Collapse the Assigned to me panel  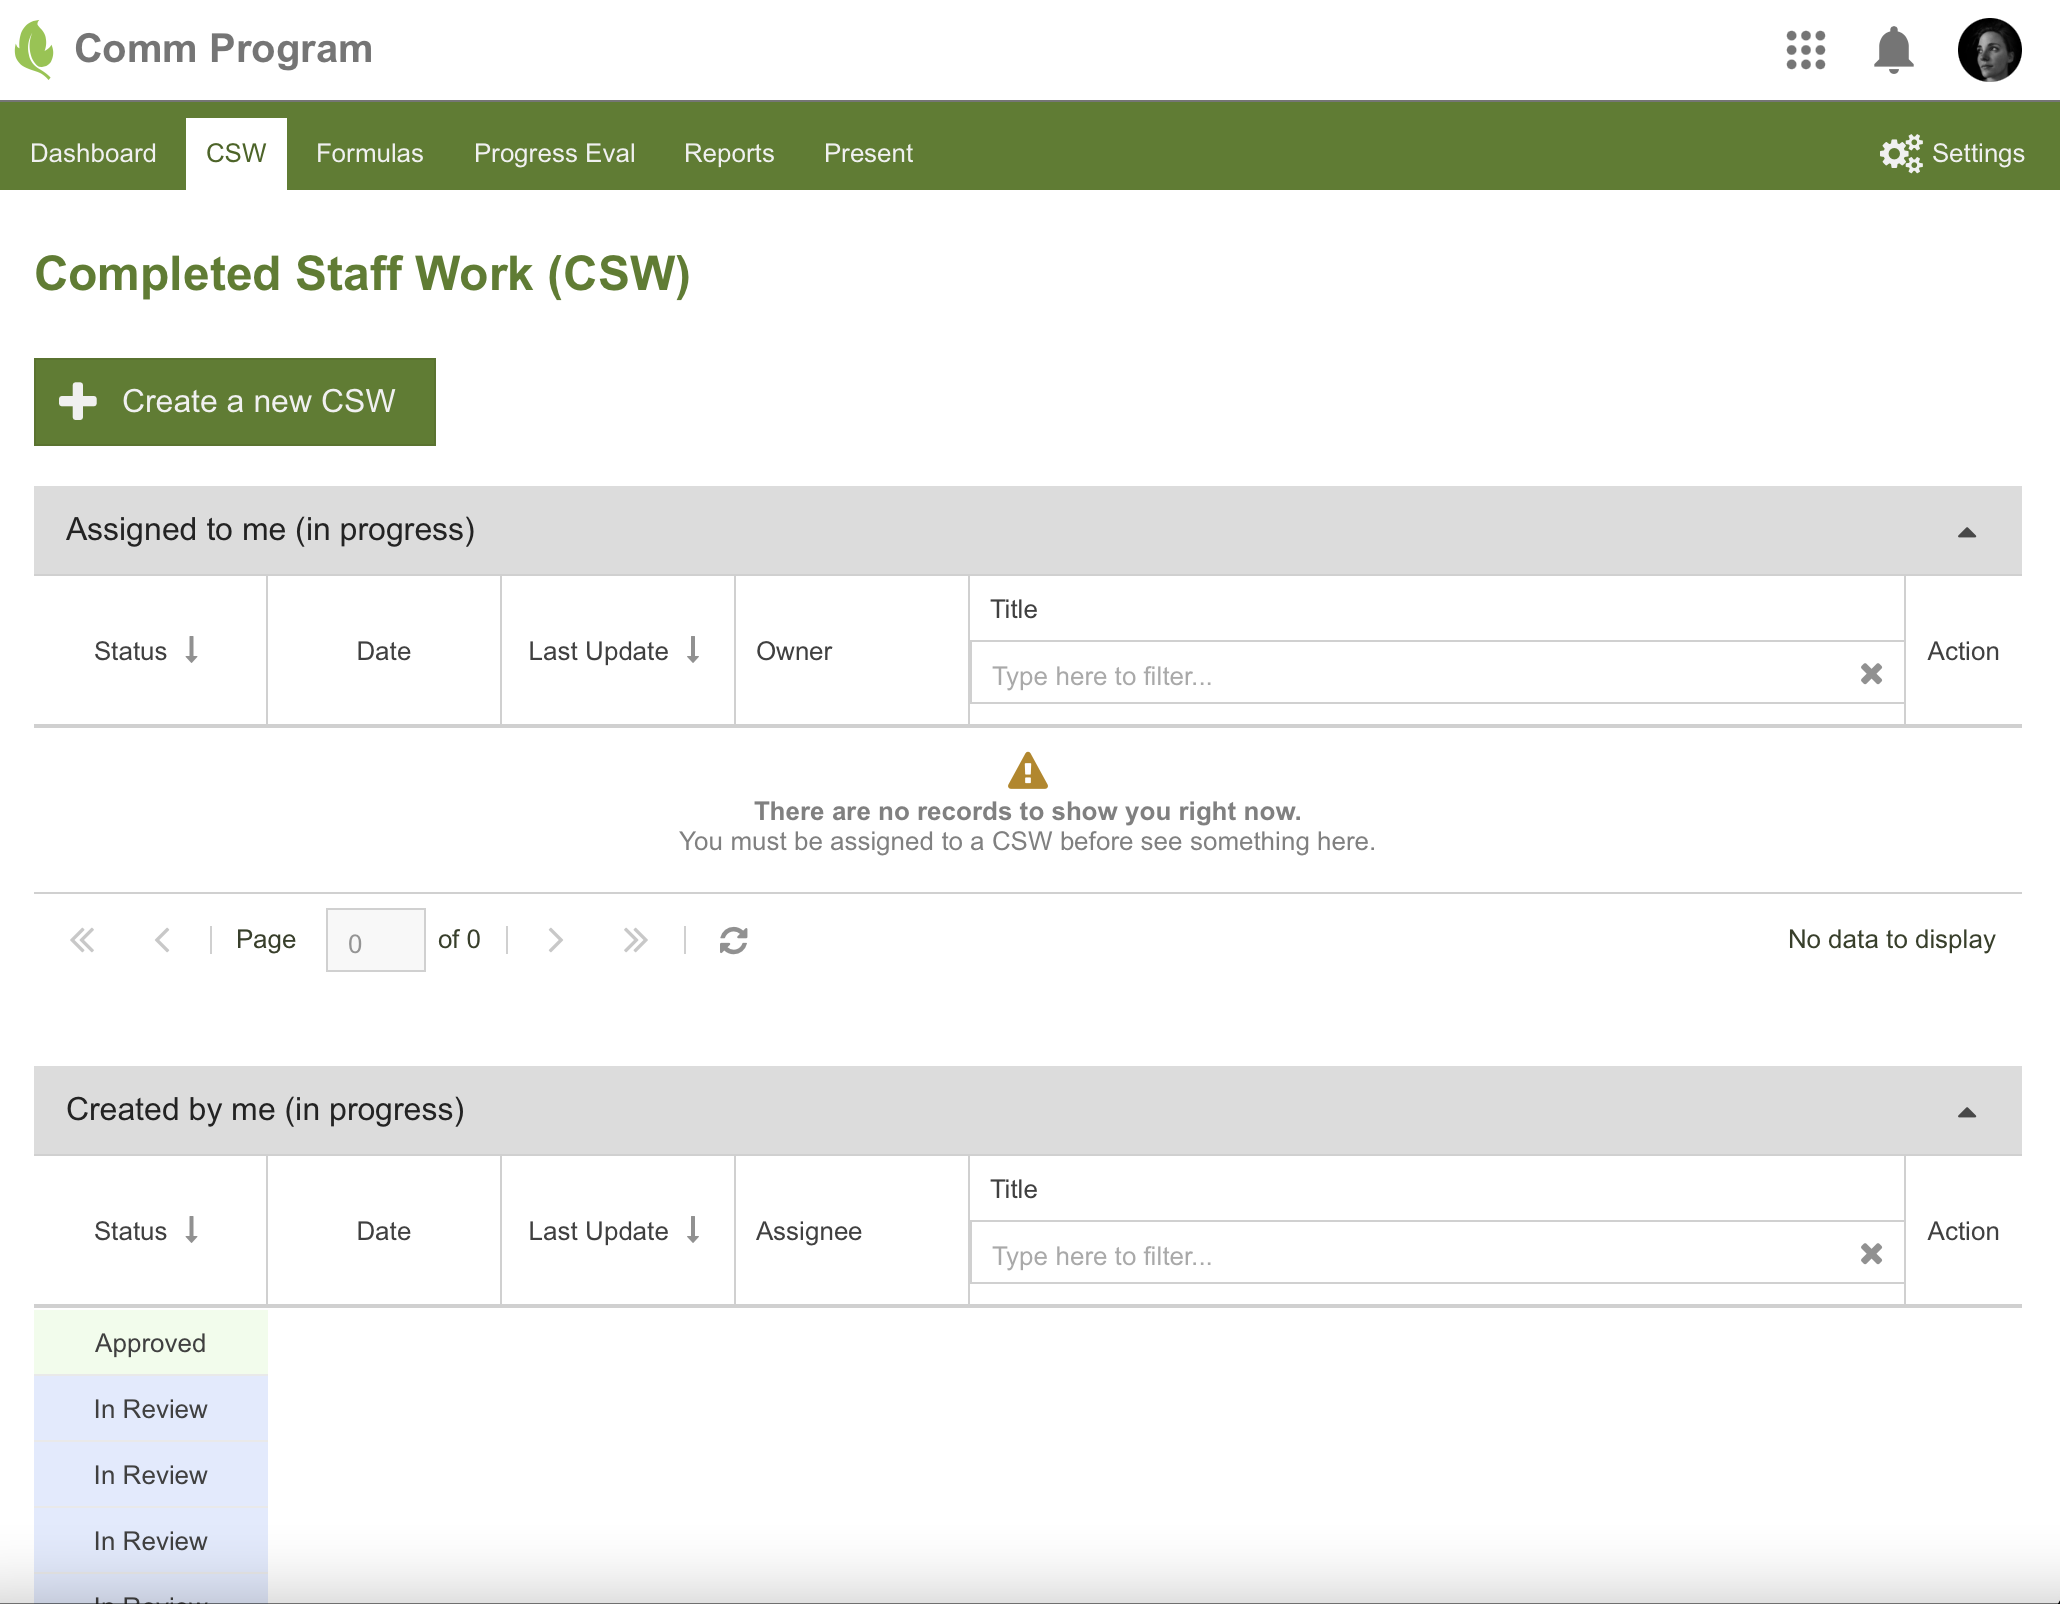[x=1966, y=532]
